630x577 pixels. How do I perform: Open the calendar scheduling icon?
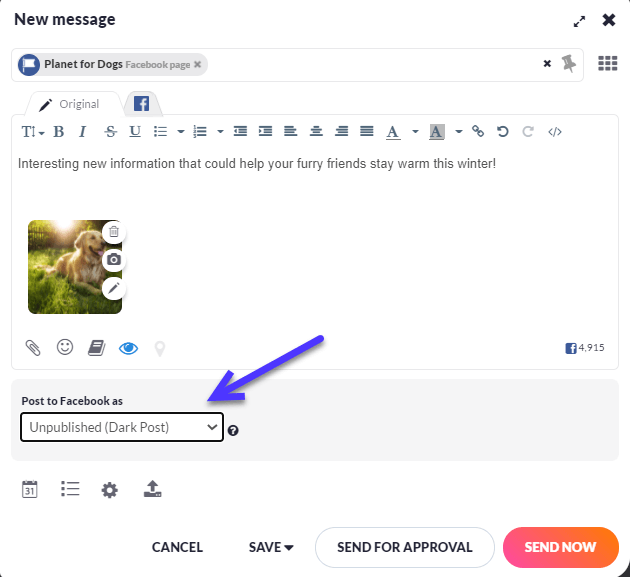pos(30,489)
